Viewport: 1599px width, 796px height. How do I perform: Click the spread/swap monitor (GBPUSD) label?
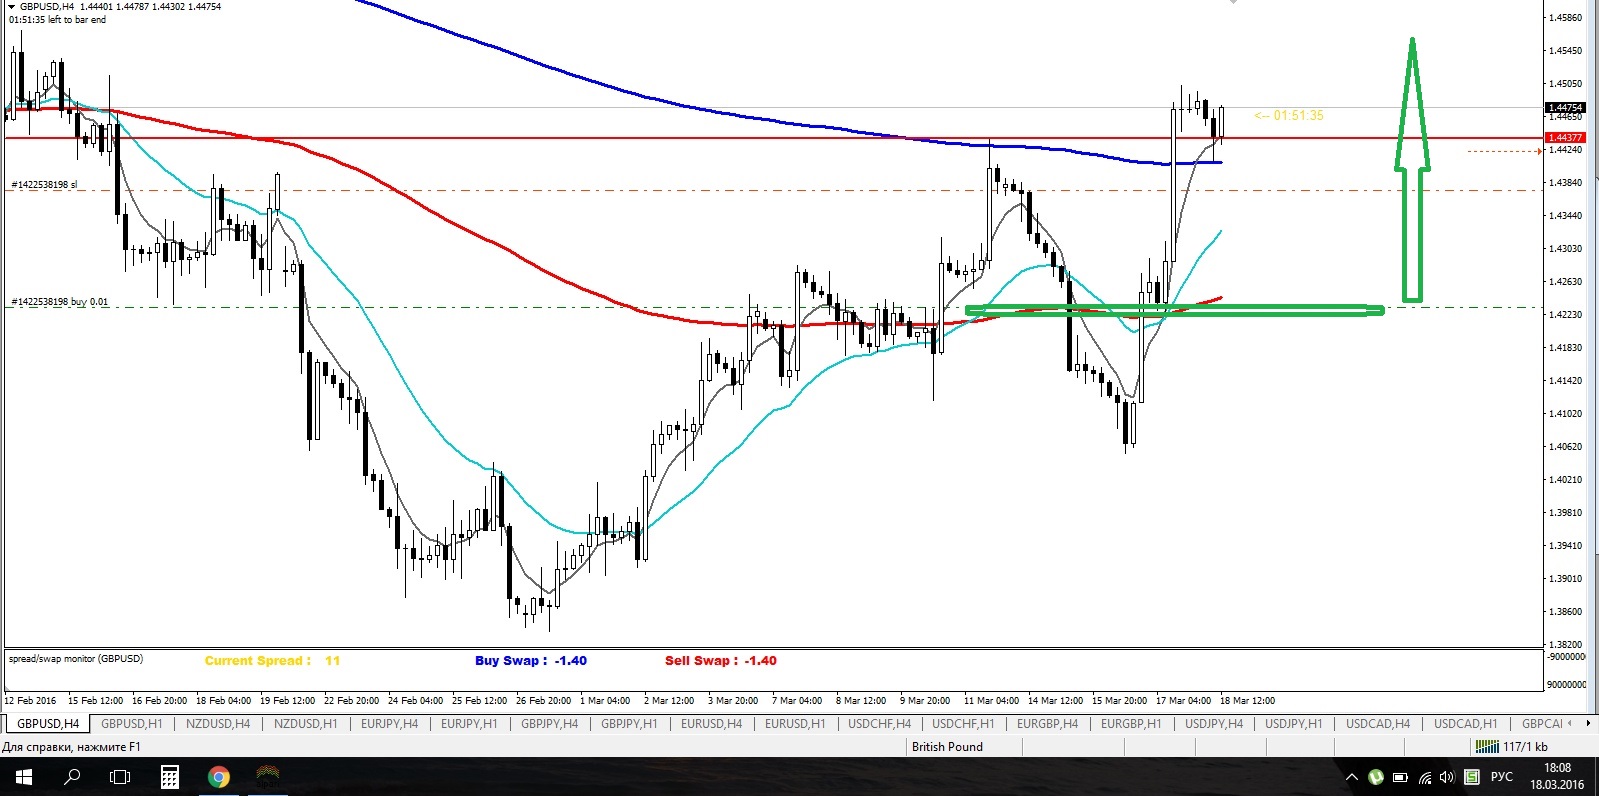point(76,659)
